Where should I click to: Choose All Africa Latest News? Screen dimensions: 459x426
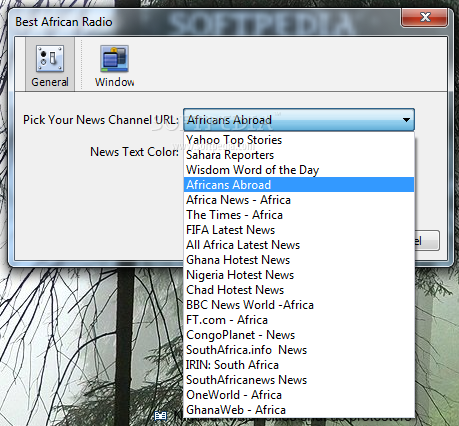pyautogui.click(x=299, y=245)
